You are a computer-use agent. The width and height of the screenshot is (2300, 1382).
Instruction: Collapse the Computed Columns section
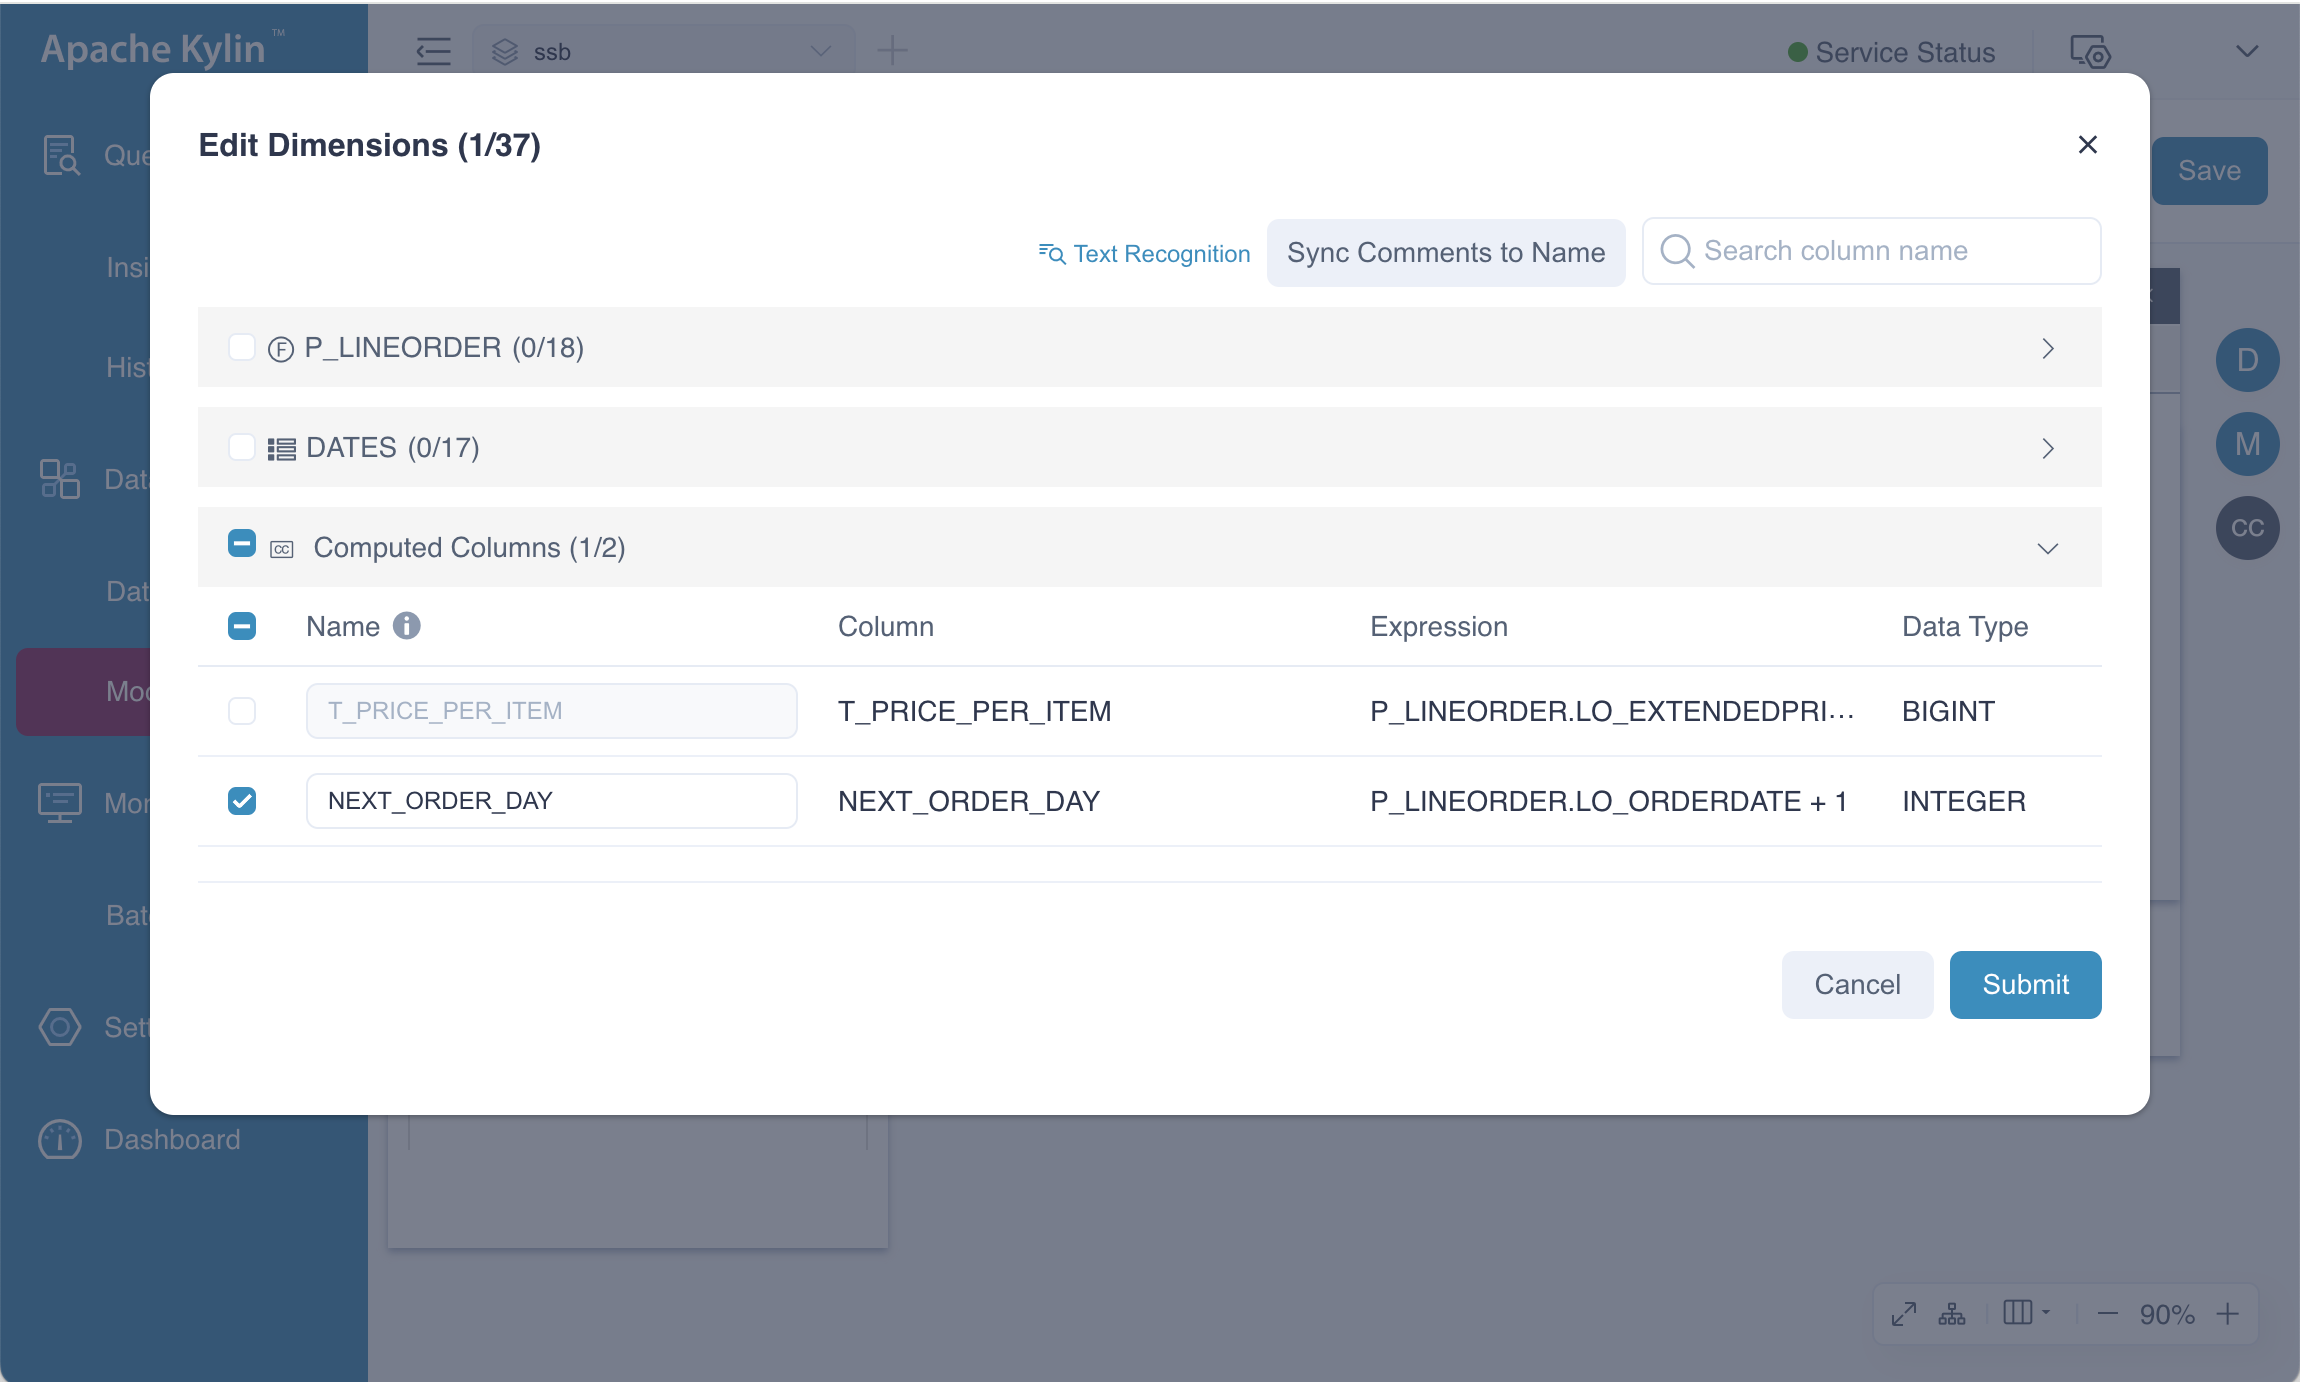point(2047,548)
